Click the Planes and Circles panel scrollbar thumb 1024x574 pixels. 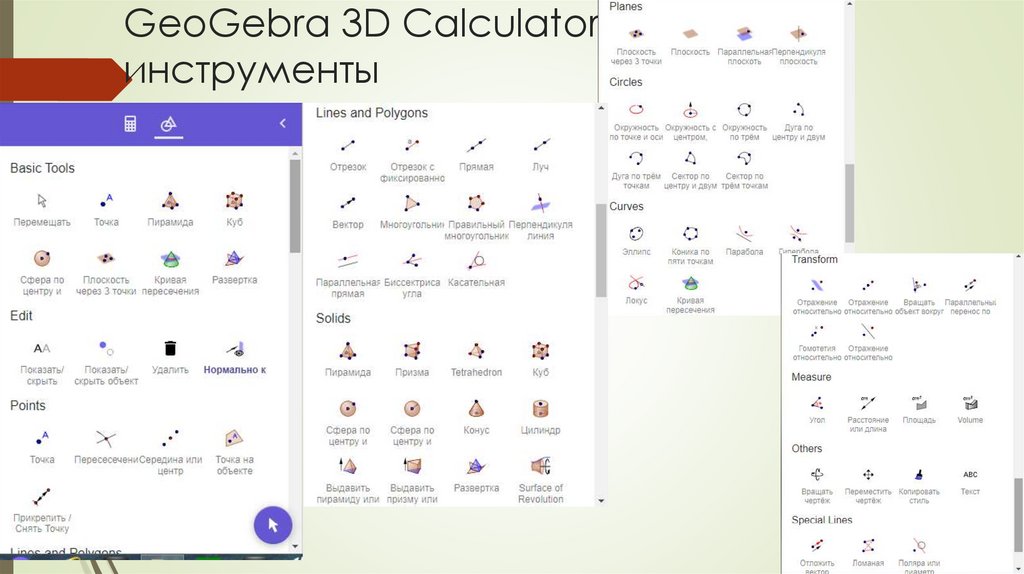click(850, 202)
